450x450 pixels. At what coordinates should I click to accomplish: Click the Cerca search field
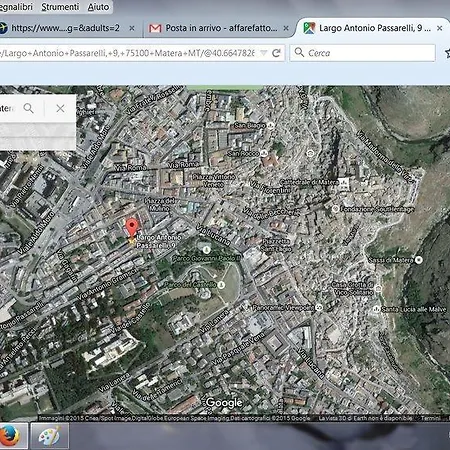(x=363, y=53)
